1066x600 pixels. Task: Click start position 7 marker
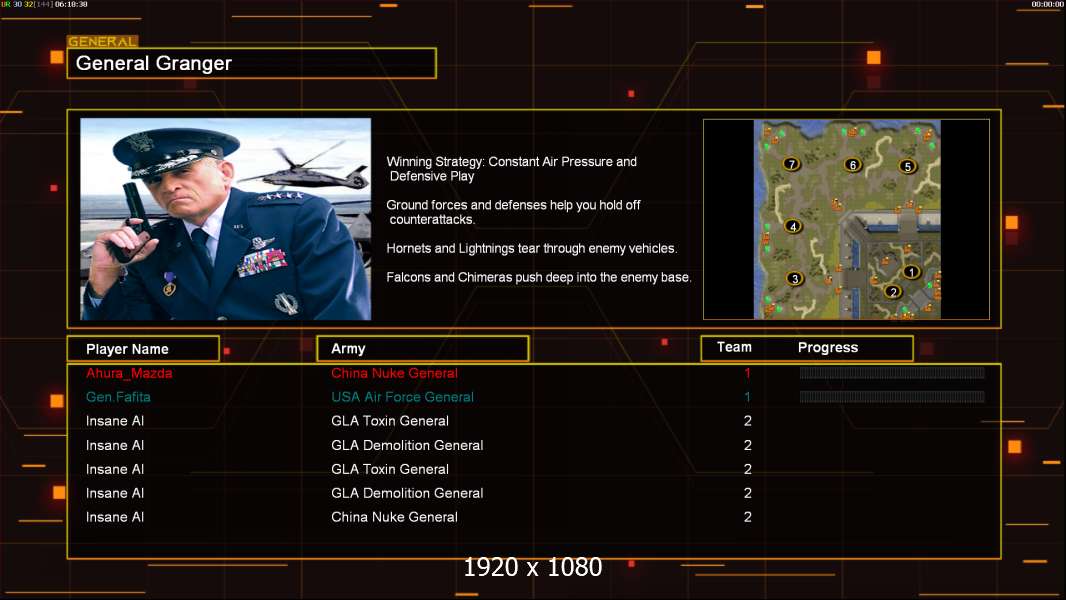[x=792, y=164]
